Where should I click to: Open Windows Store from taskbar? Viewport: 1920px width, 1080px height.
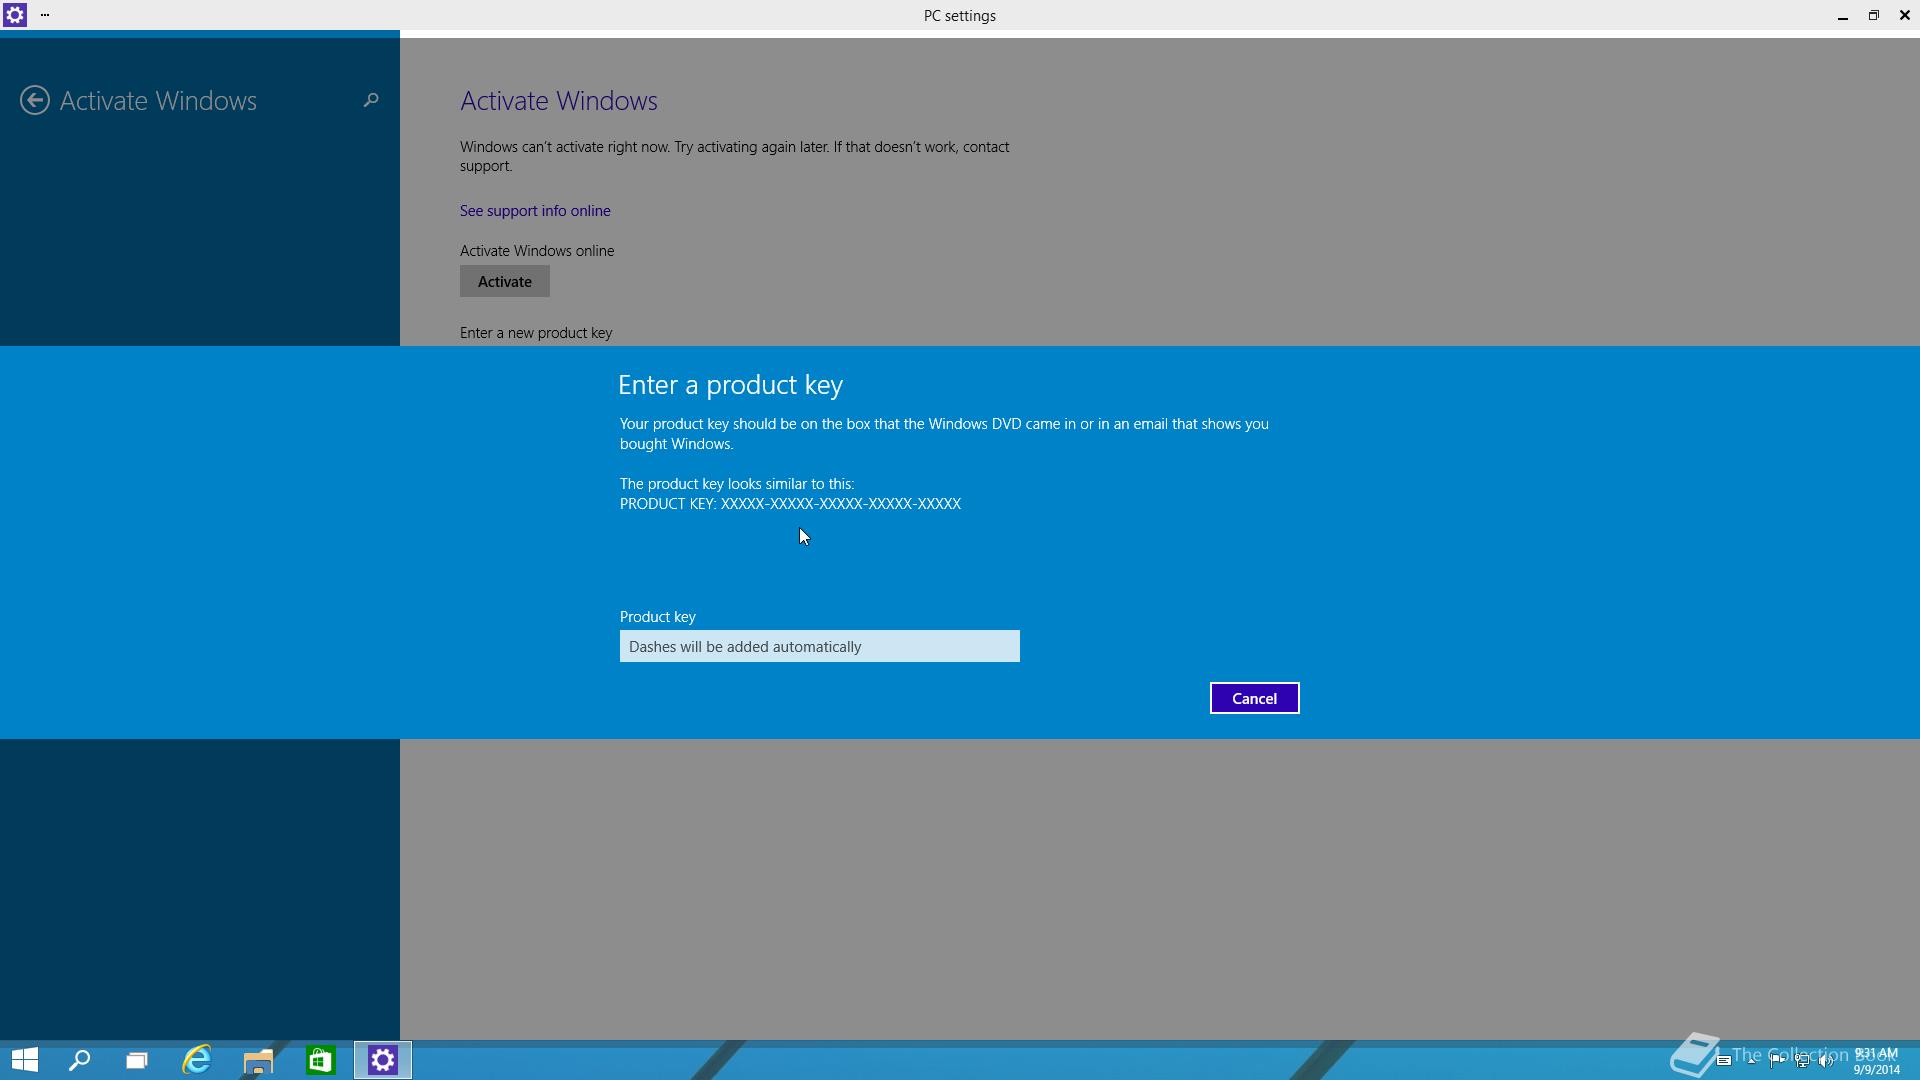[320, 1060]
